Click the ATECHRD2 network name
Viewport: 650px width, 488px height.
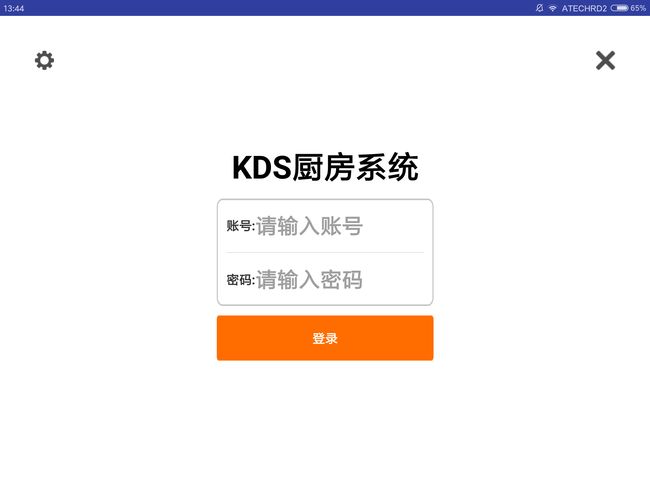tap(584, 8)
